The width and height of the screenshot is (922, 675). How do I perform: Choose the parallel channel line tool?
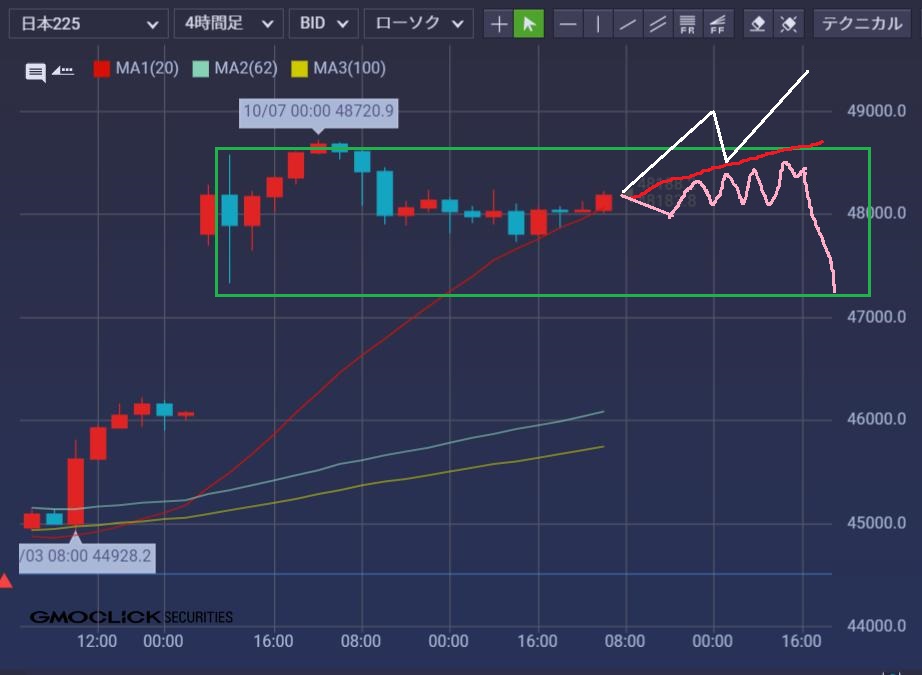657,24
